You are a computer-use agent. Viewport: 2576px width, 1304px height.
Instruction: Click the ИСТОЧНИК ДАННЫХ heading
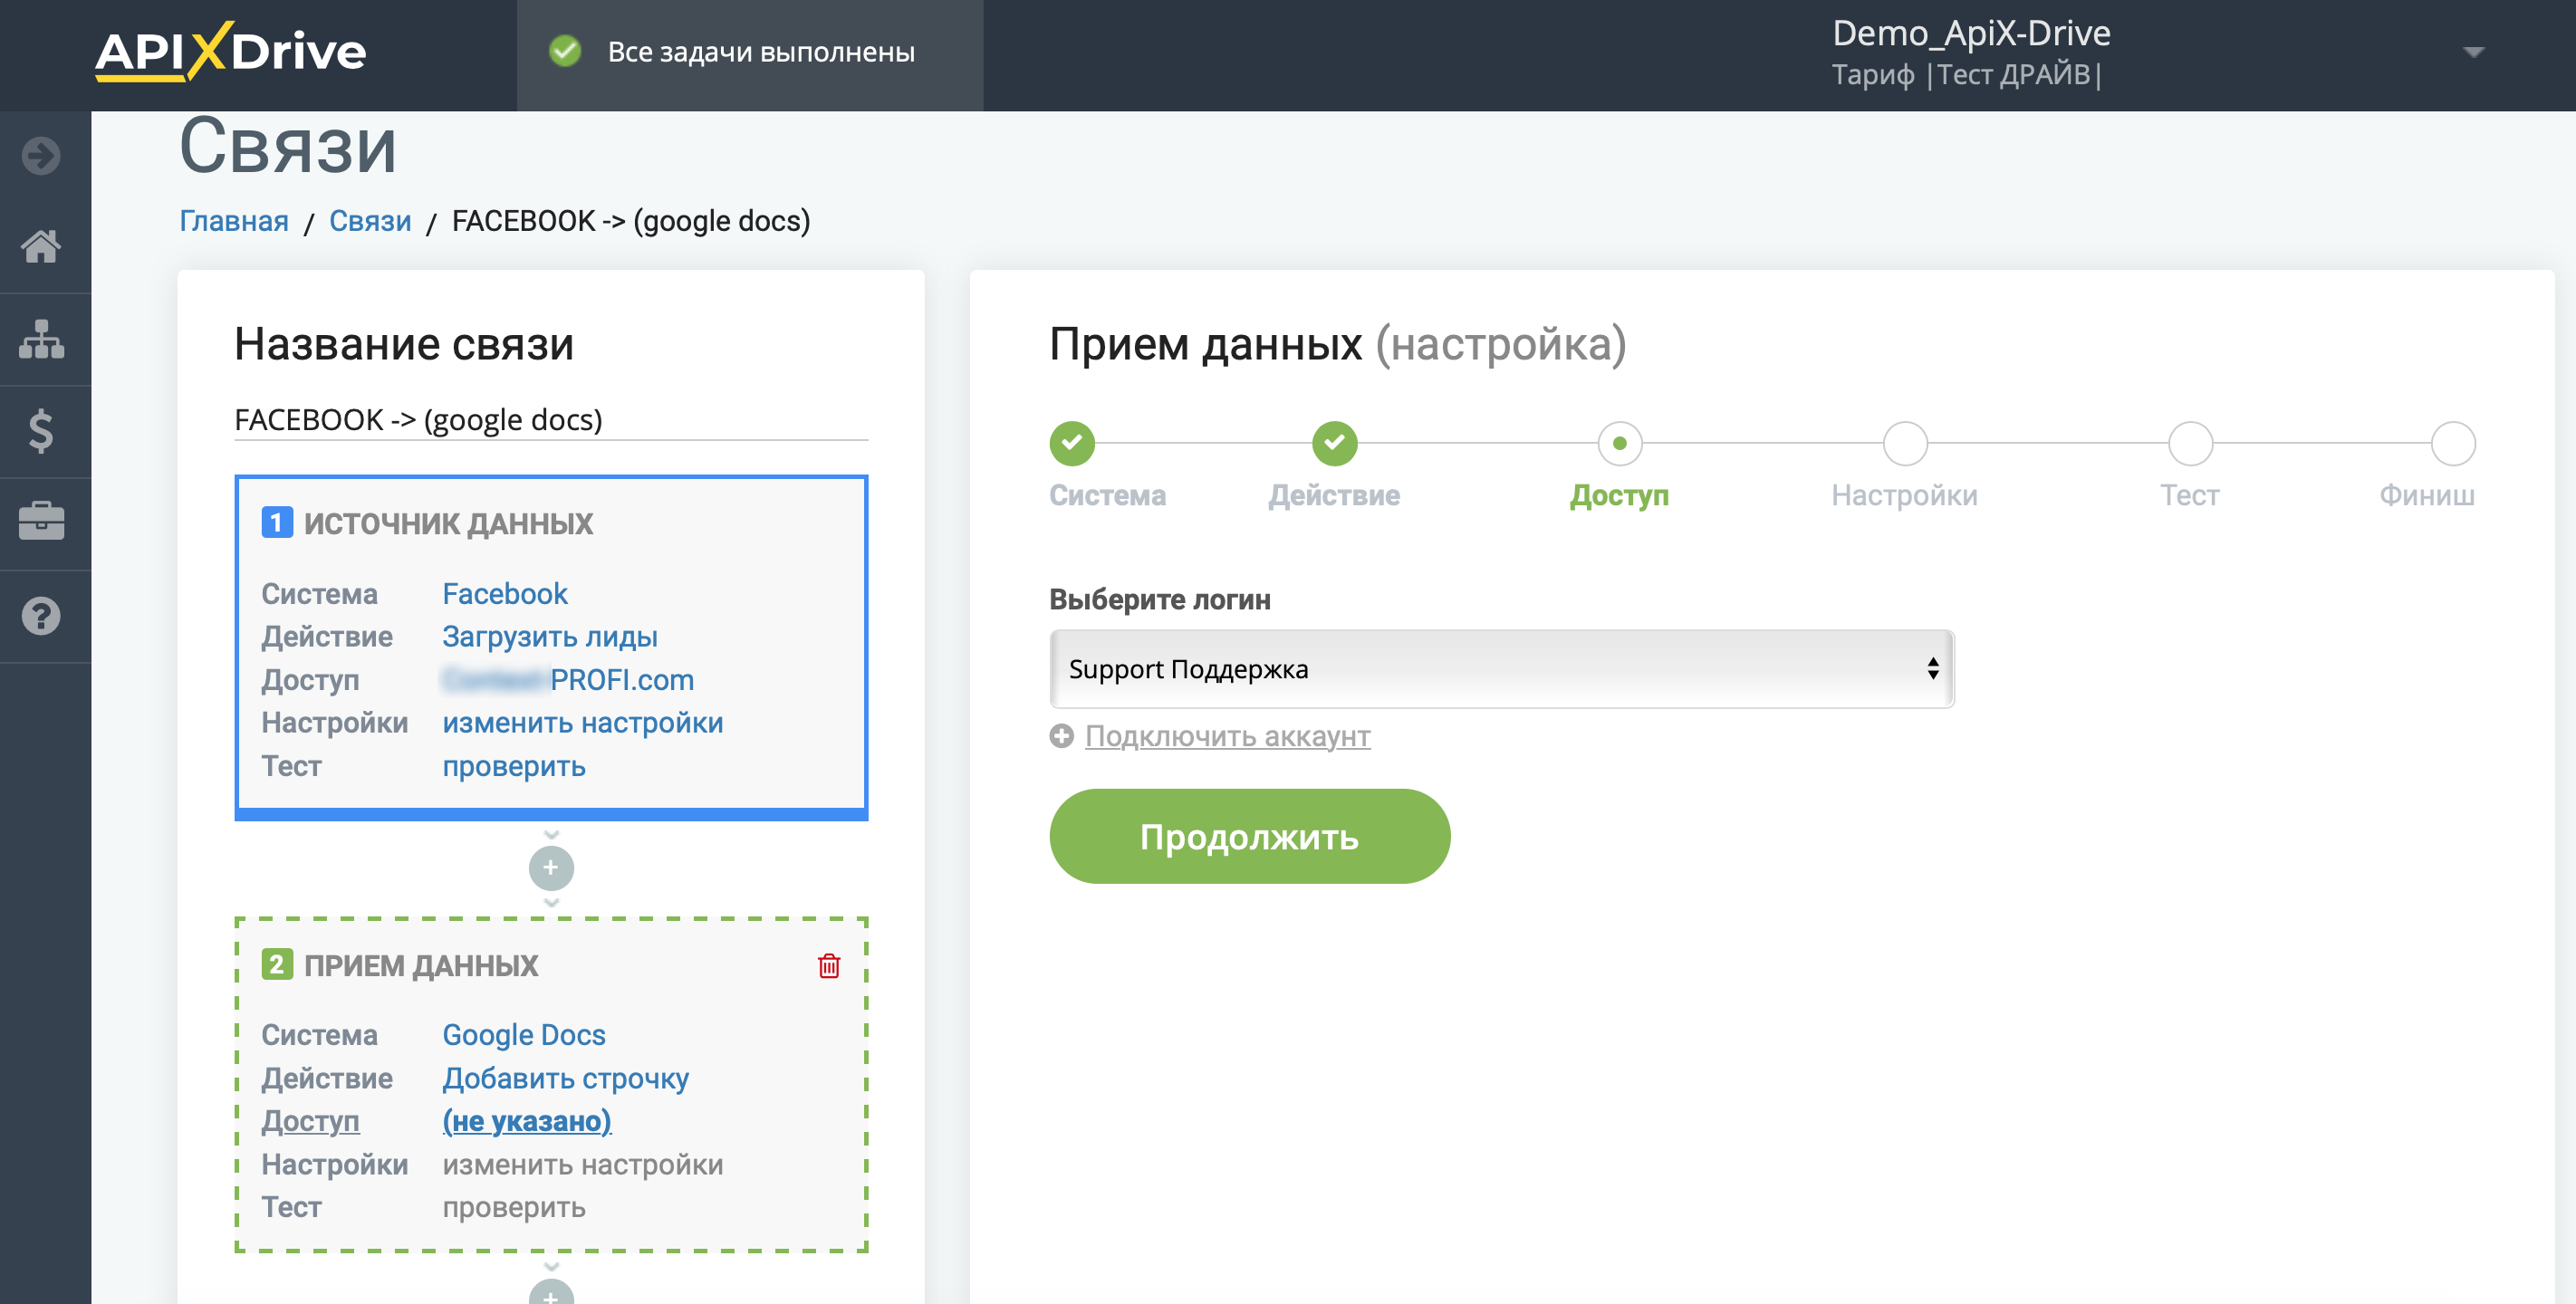point(448,523)
